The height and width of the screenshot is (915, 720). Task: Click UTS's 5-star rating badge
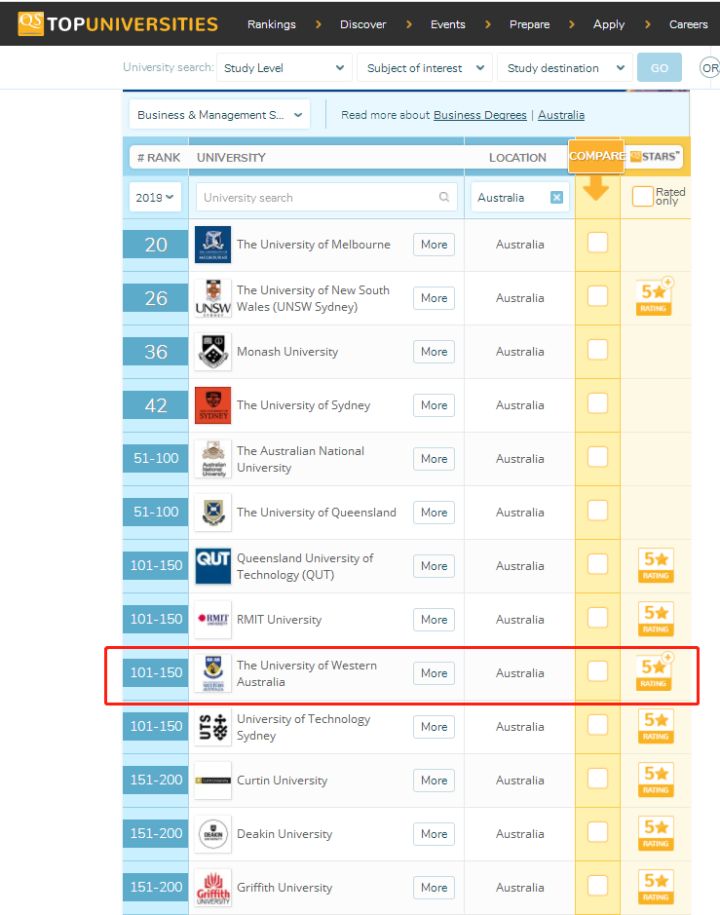(x=656, y=727)
